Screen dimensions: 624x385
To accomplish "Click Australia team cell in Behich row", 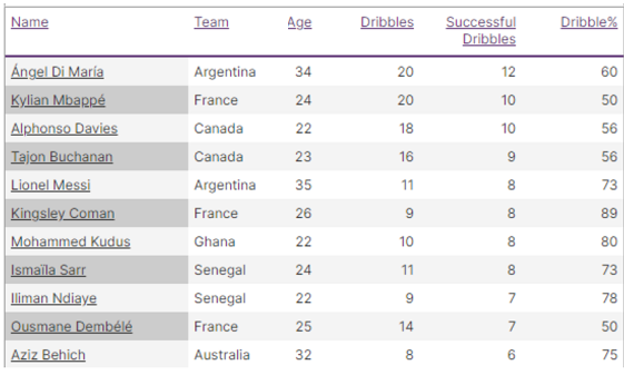I will 222,355.
